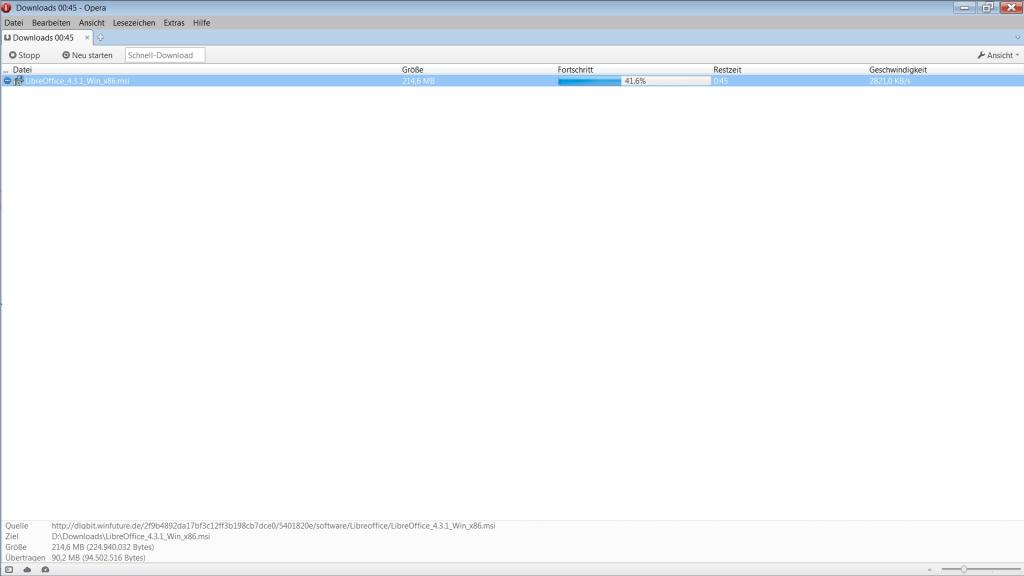The height and width of the screenshot is (576, 1024).
Task: Open the Extras menu
Action: (174, 23)
